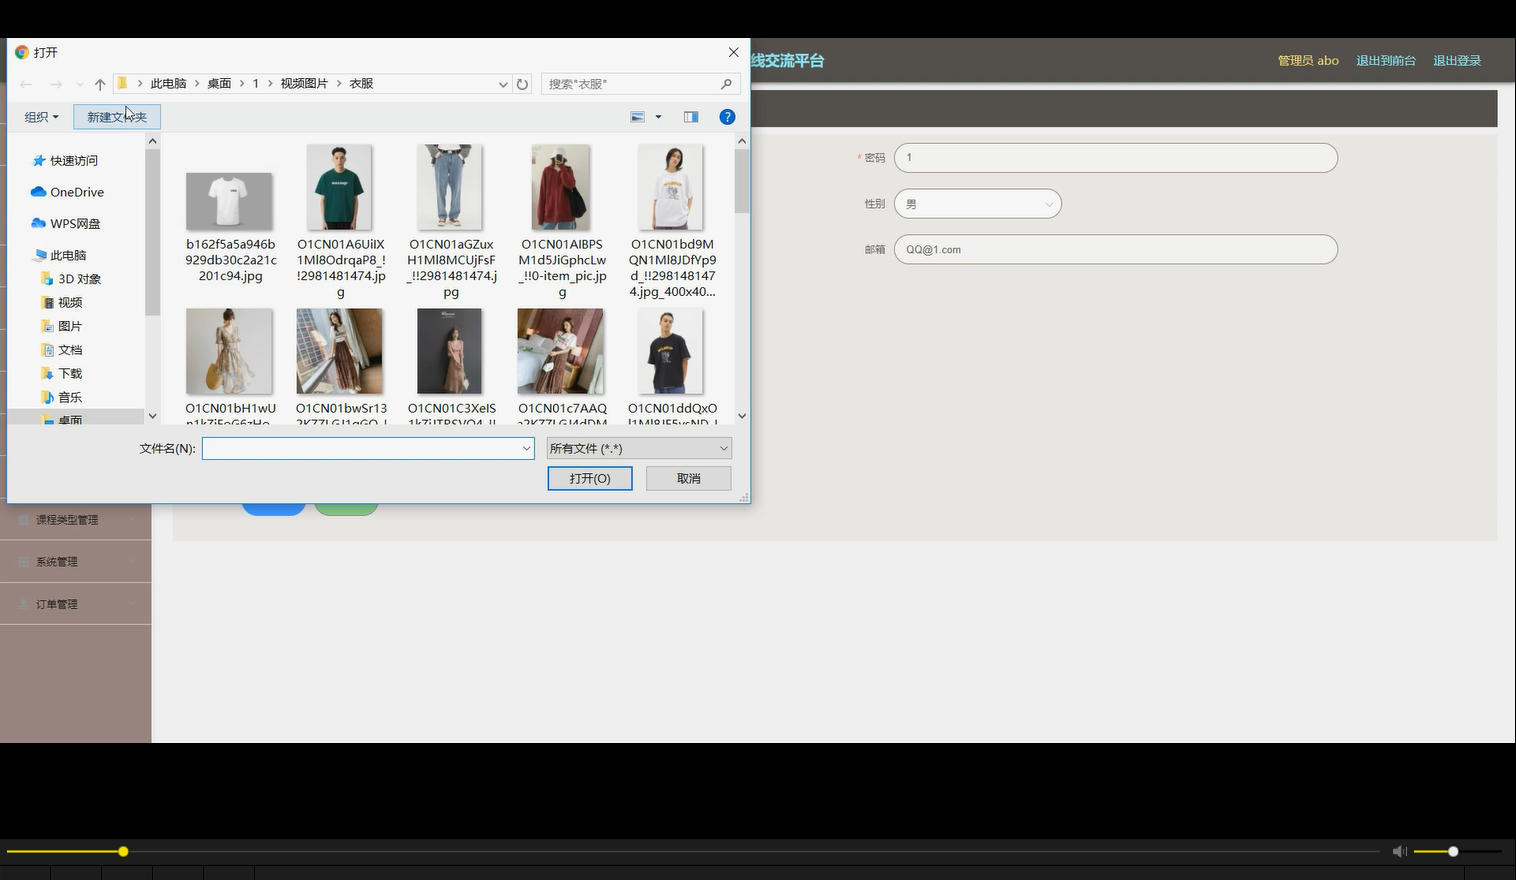
Task: Click the video progress slider handle
Action: (123, 852)
